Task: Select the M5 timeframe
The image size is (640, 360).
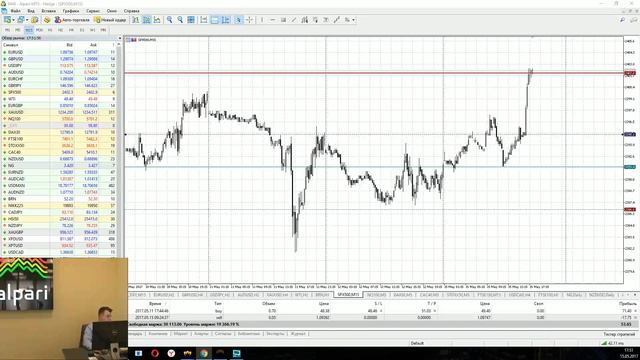Action: click(18, 30)
